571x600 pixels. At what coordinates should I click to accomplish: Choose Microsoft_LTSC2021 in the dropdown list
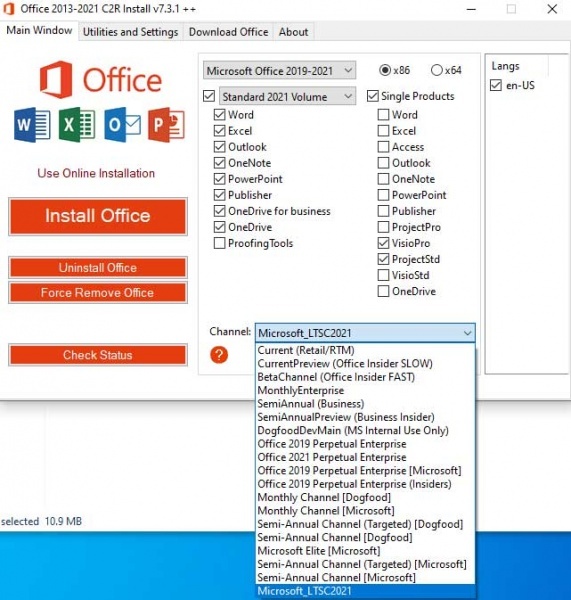coord(365,591)
